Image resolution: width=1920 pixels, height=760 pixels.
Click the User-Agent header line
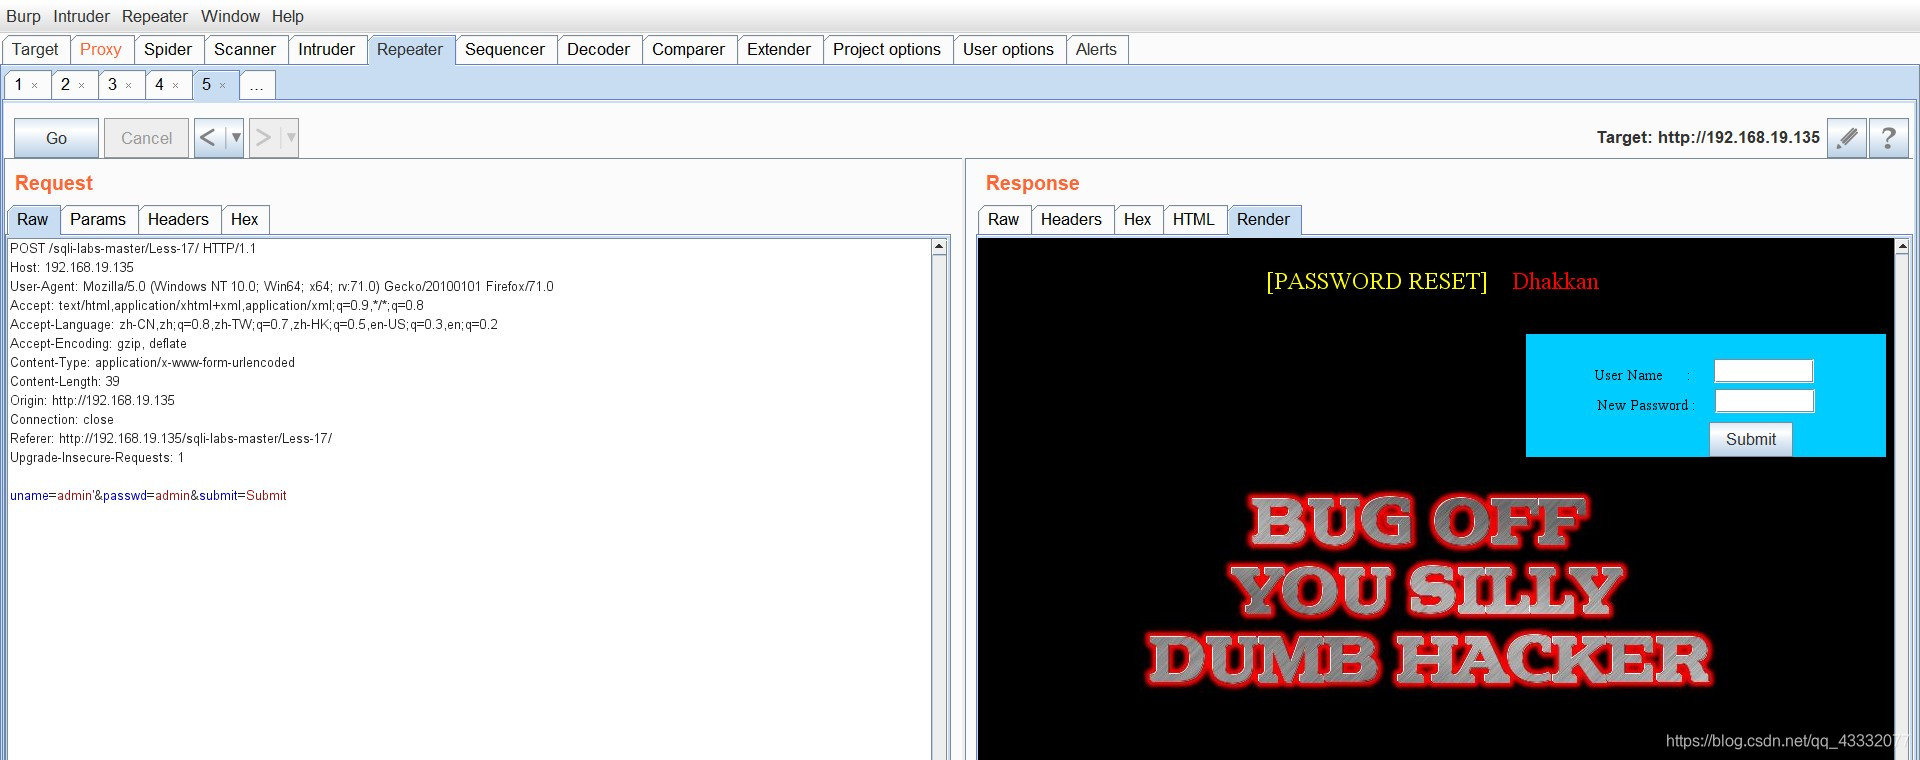tap(282, 287)
